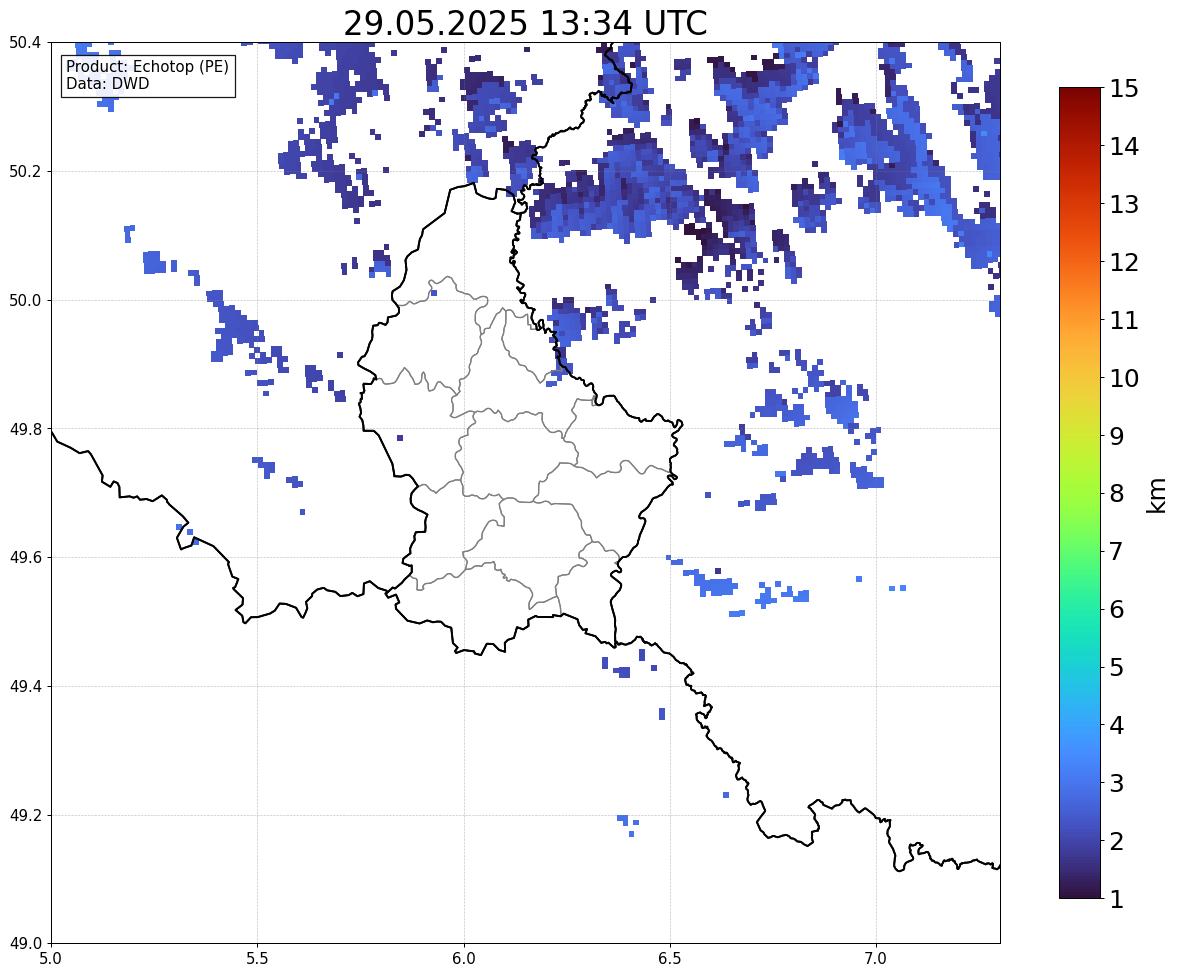Click the longitude tick label "6.0"
This screenshot has width=1178, height=976.
point(464,959)
